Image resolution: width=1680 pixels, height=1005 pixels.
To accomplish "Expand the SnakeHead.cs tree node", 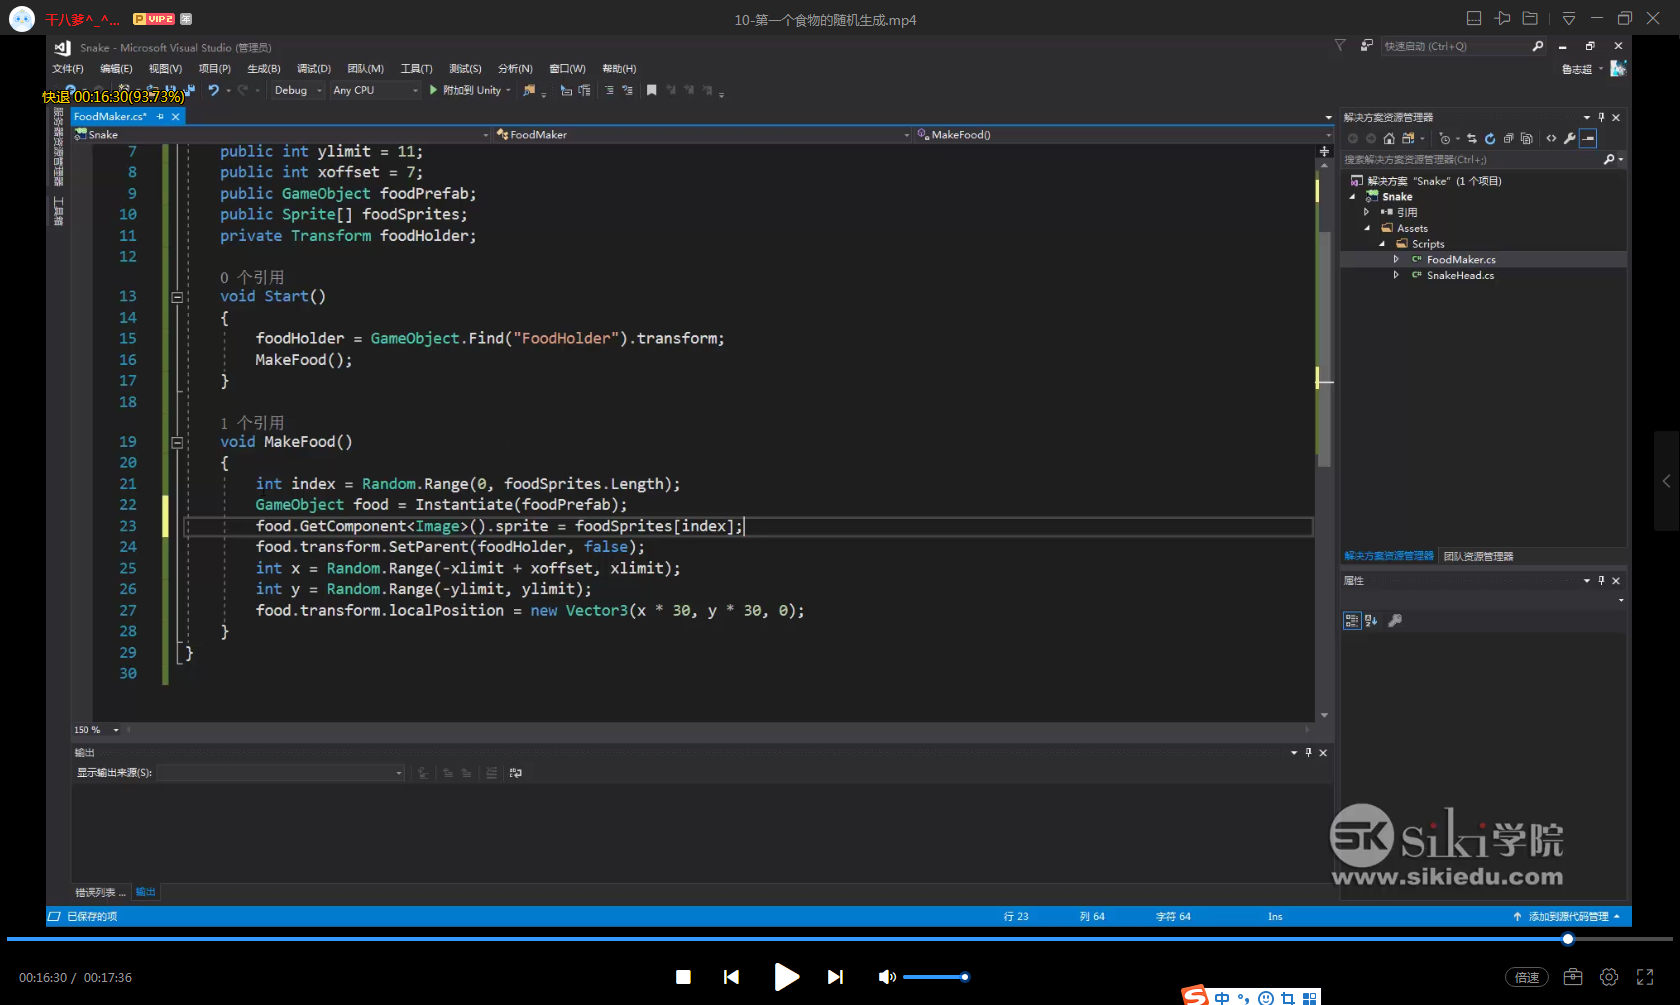I will click(x=1397, y=276).
